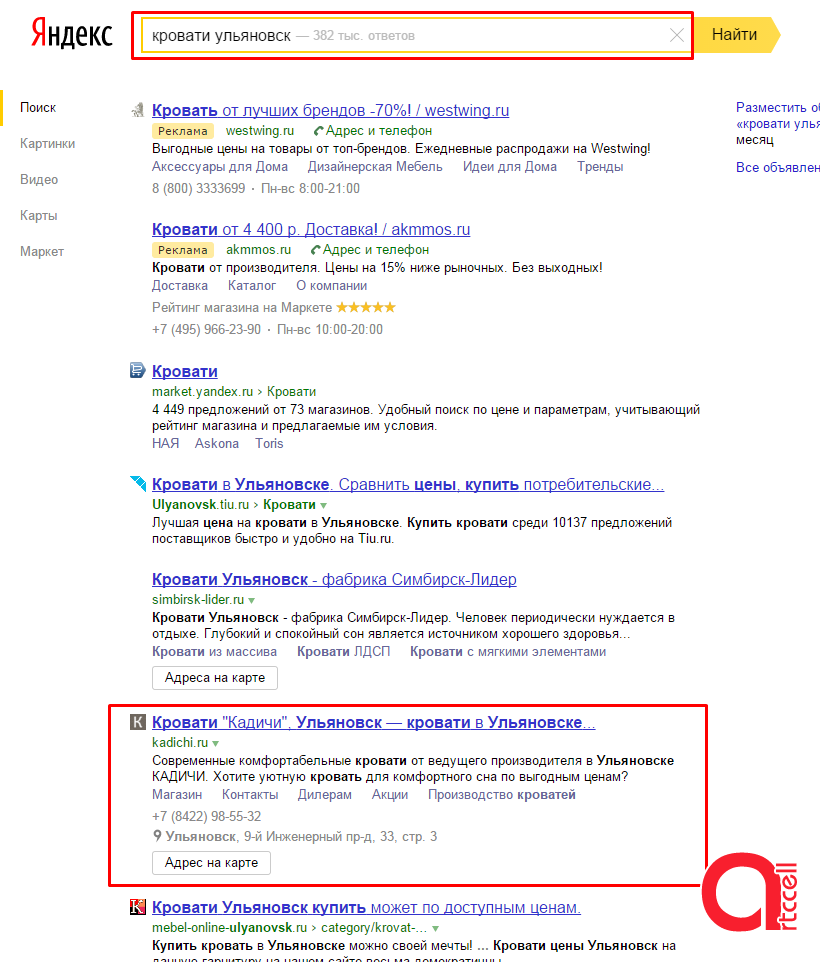The height and width of the screenshot is (962, 820).
Task: Click the phone icon beside akmmos.ru address
Action: coord(315,250)
